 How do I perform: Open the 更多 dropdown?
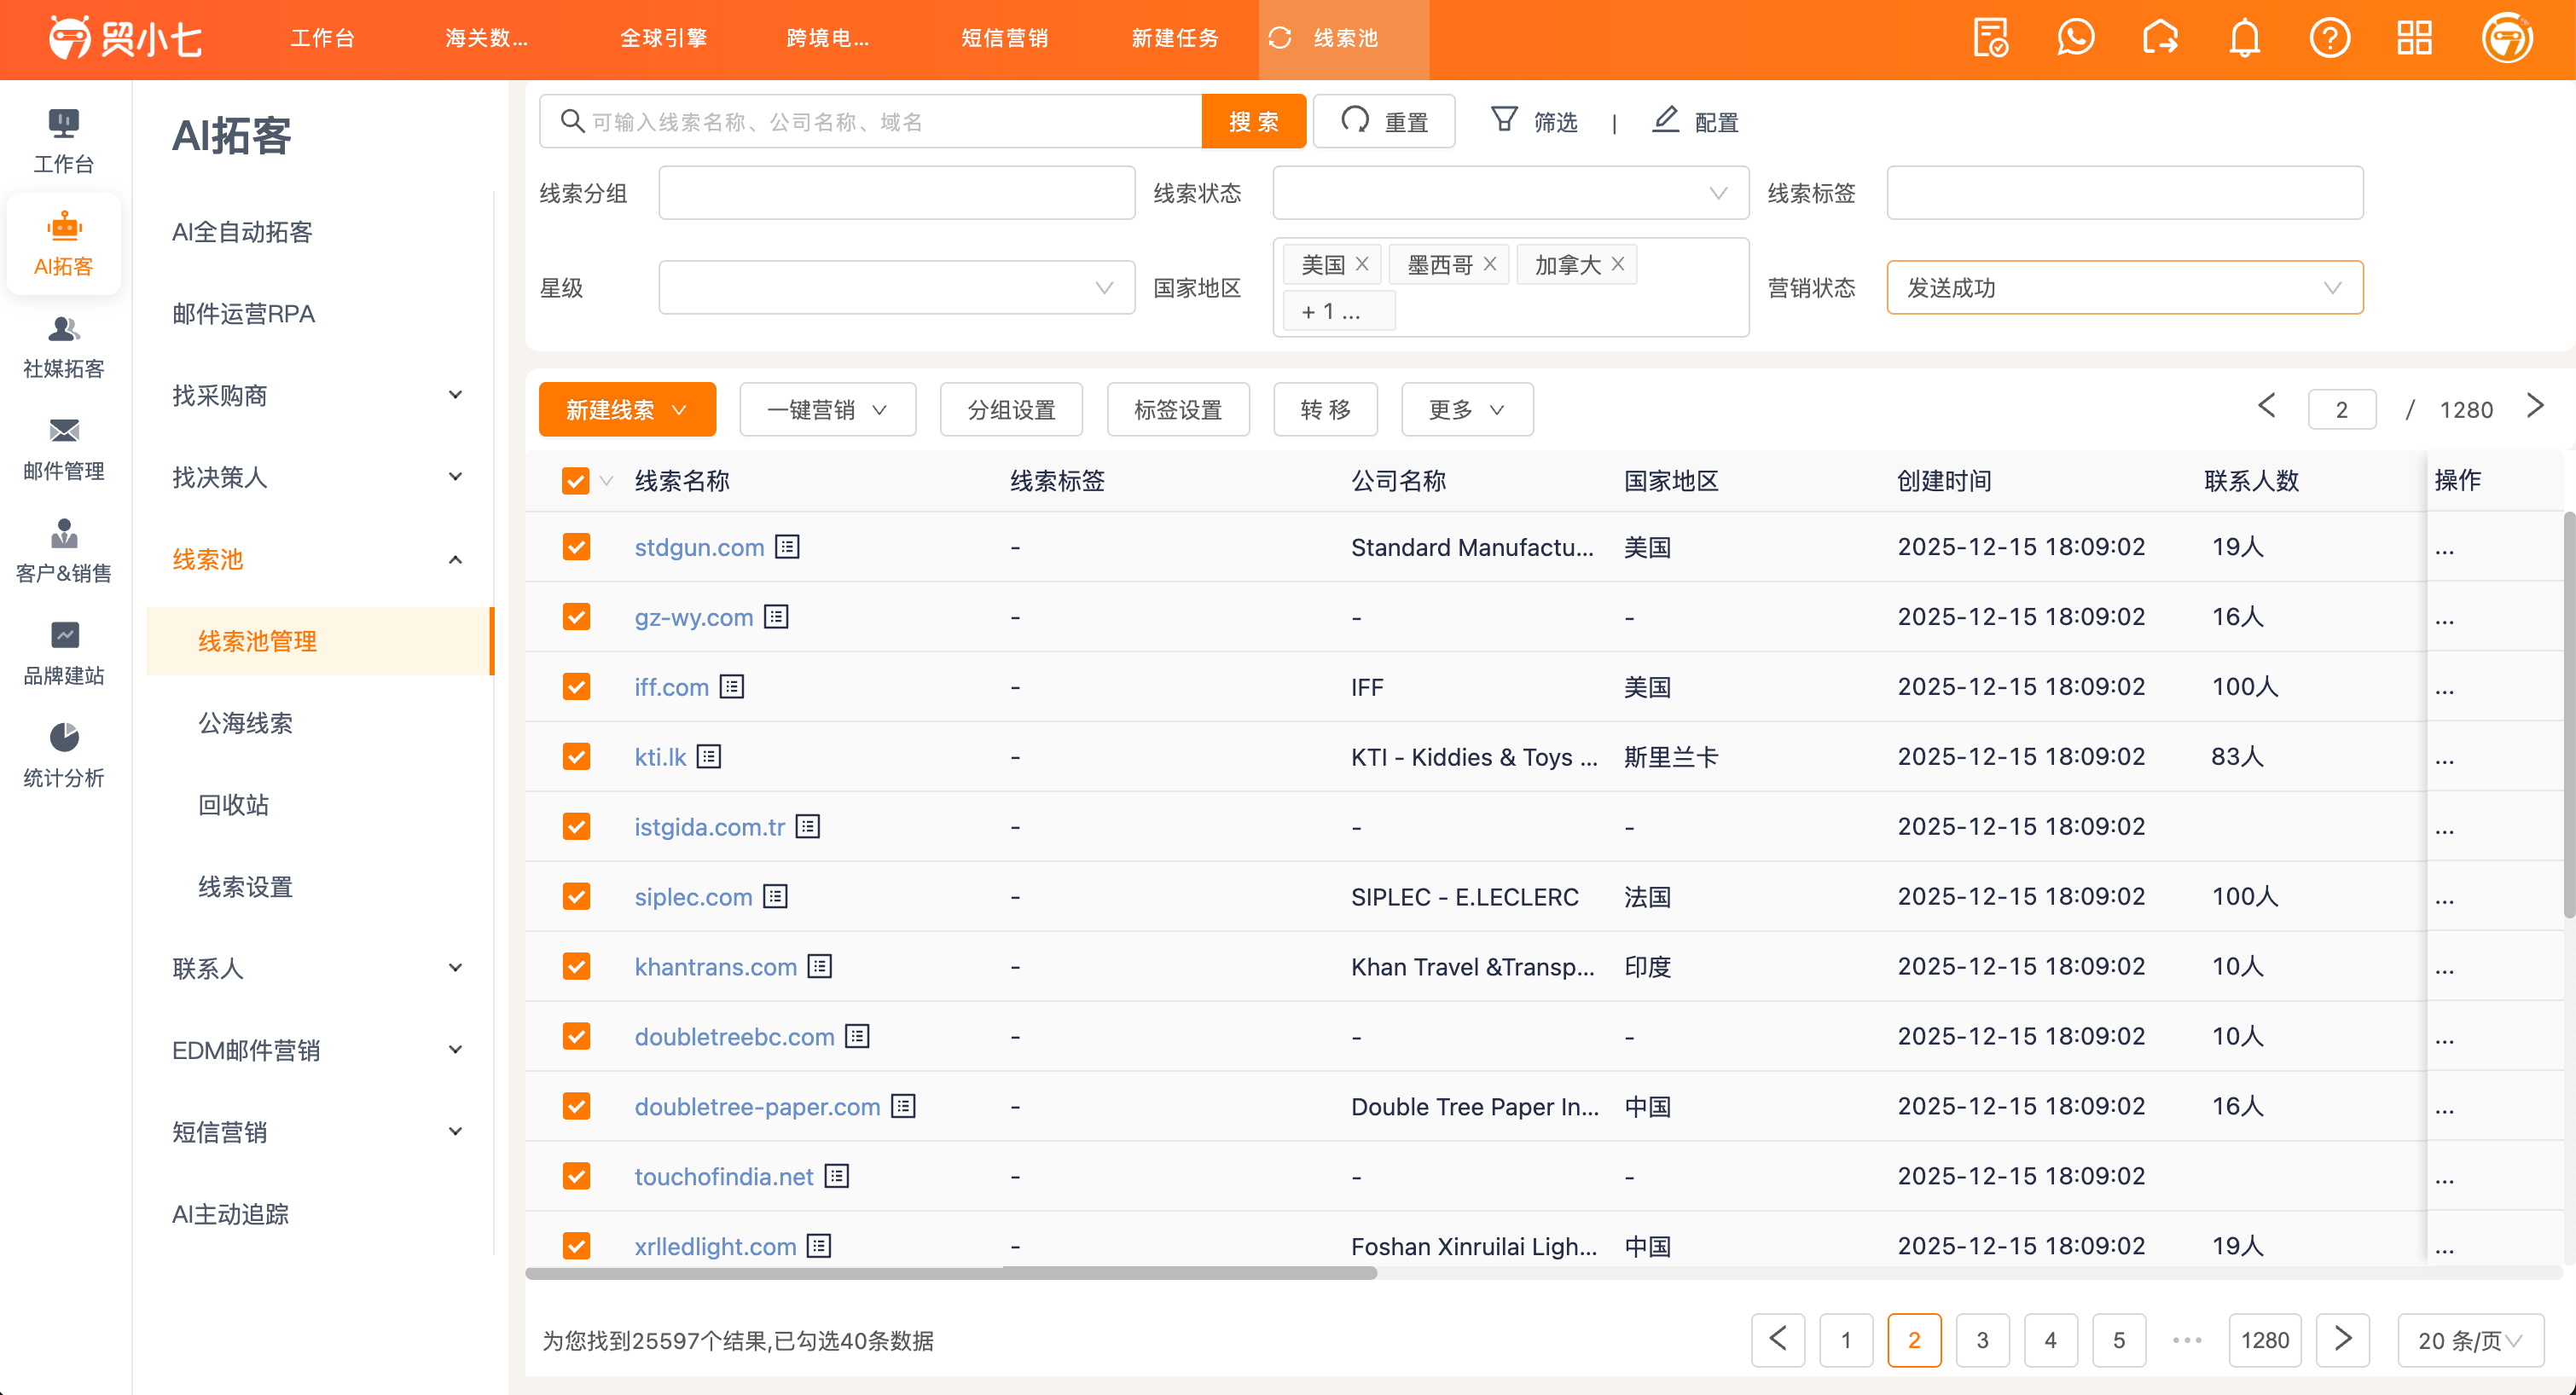click(x=1467, y=410)
